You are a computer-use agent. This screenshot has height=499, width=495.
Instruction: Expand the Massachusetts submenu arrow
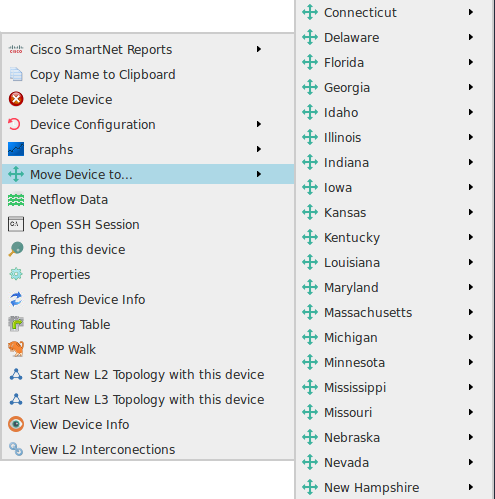(x=471, y=312)
